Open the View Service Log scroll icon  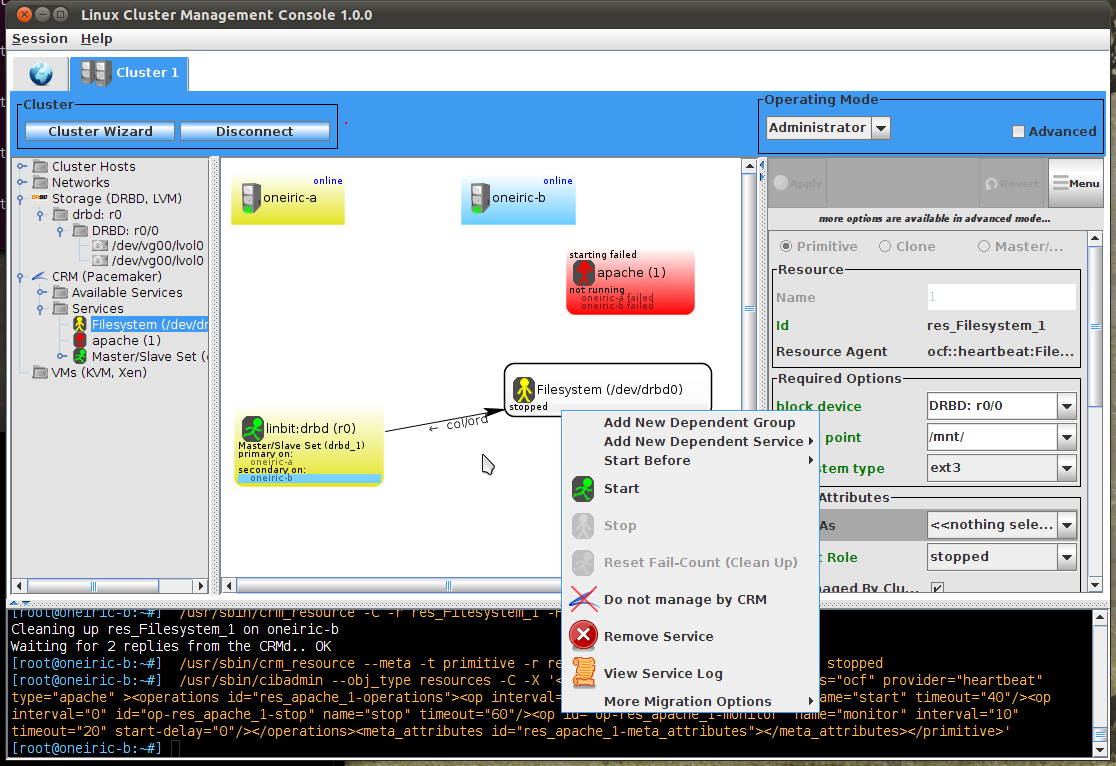(x=582, y=673)
